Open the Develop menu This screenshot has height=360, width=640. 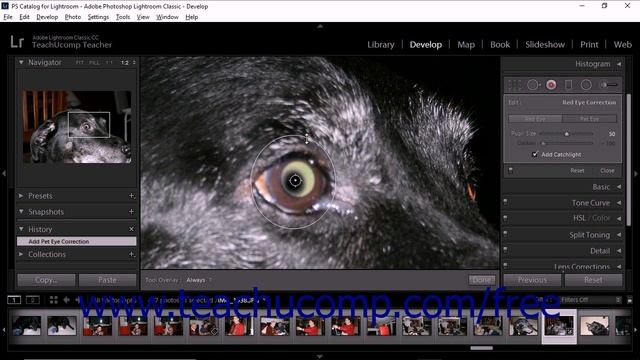click(47, 17)
